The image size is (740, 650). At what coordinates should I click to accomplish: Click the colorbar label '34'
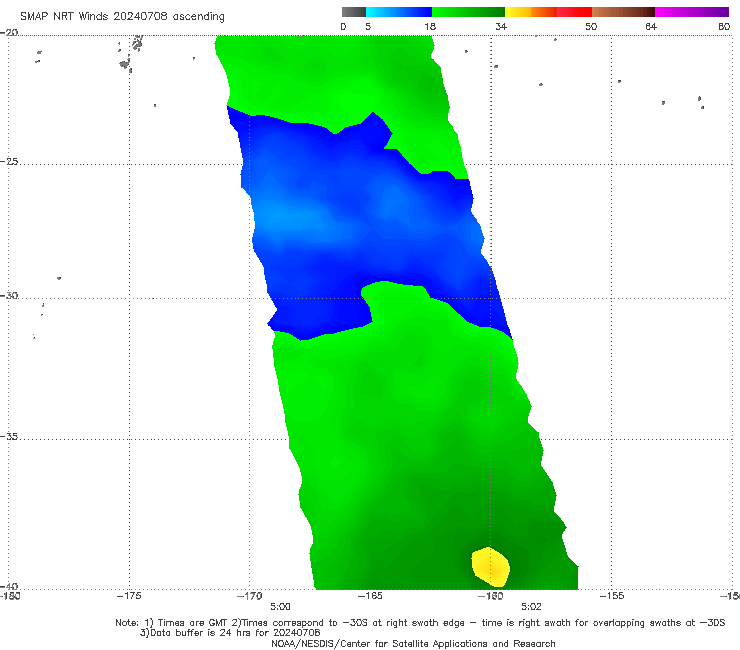pos(501,26)
